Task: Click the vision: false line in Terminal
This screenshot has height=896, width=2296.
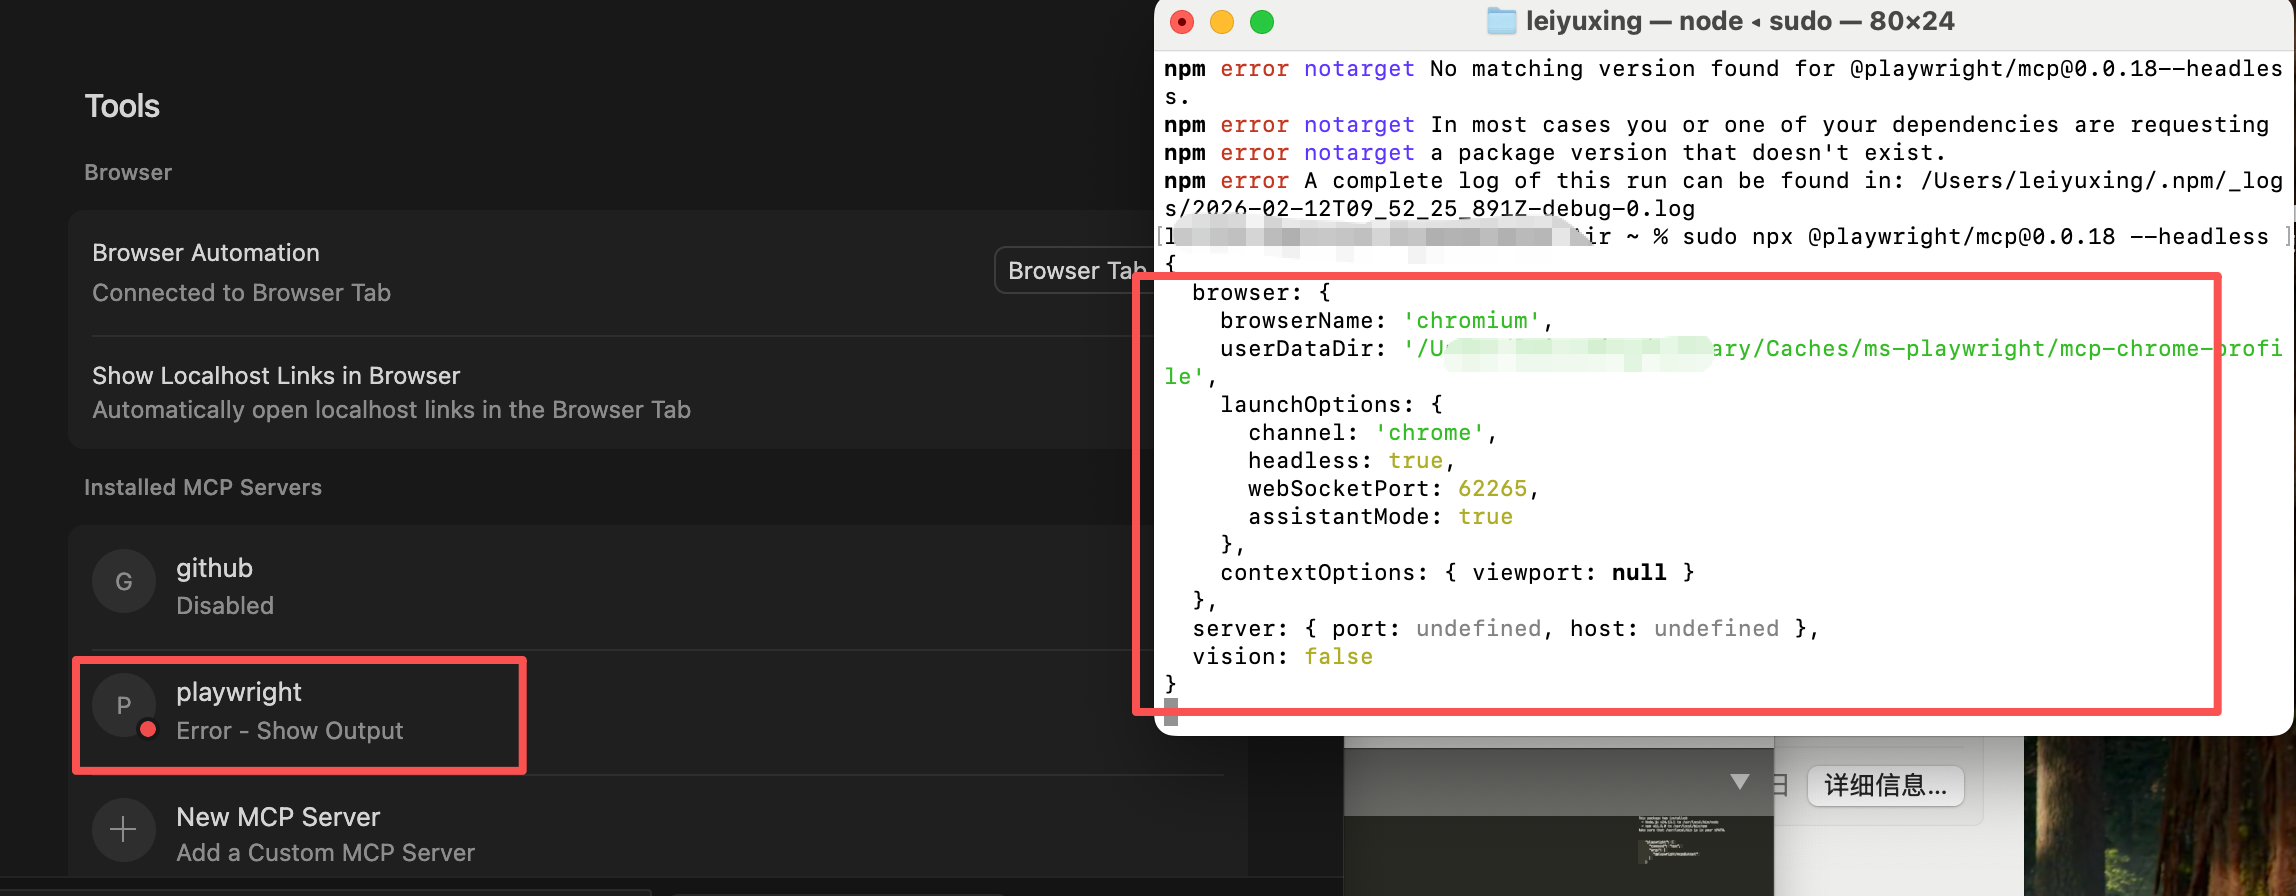Action: pyautogui.click(x=1282, y=657)
